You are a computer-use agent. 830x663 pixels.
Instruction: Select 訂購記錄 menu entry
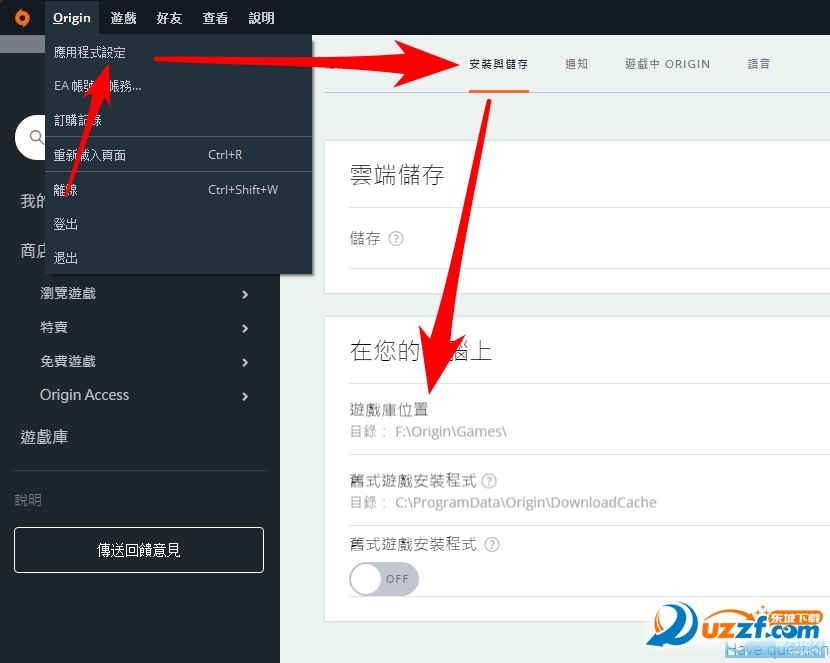(178, 120)
